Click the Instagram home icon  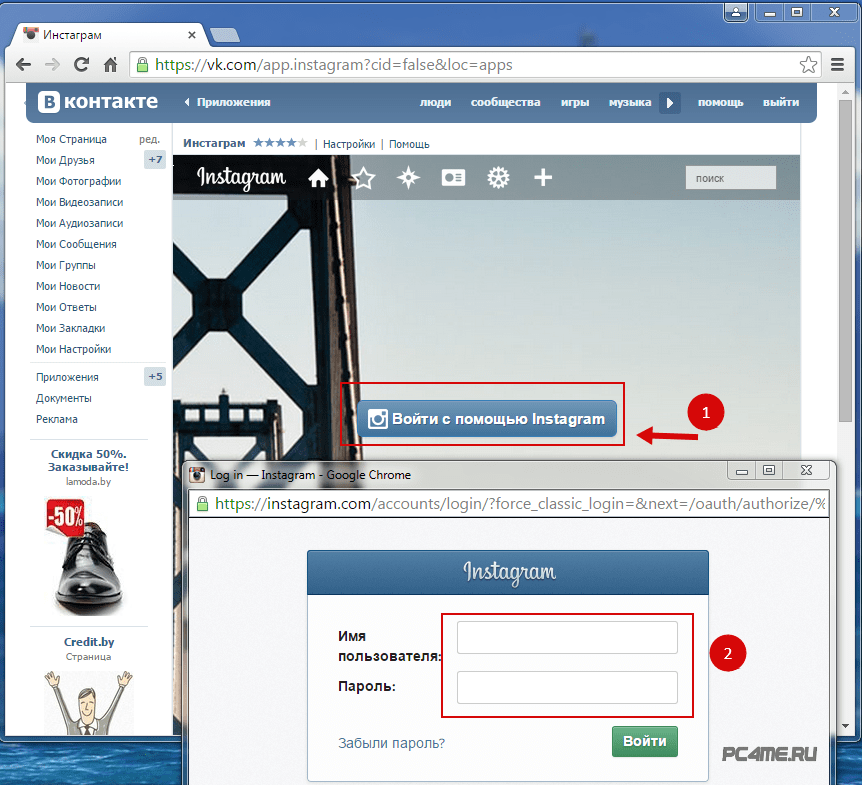(318, 178)
